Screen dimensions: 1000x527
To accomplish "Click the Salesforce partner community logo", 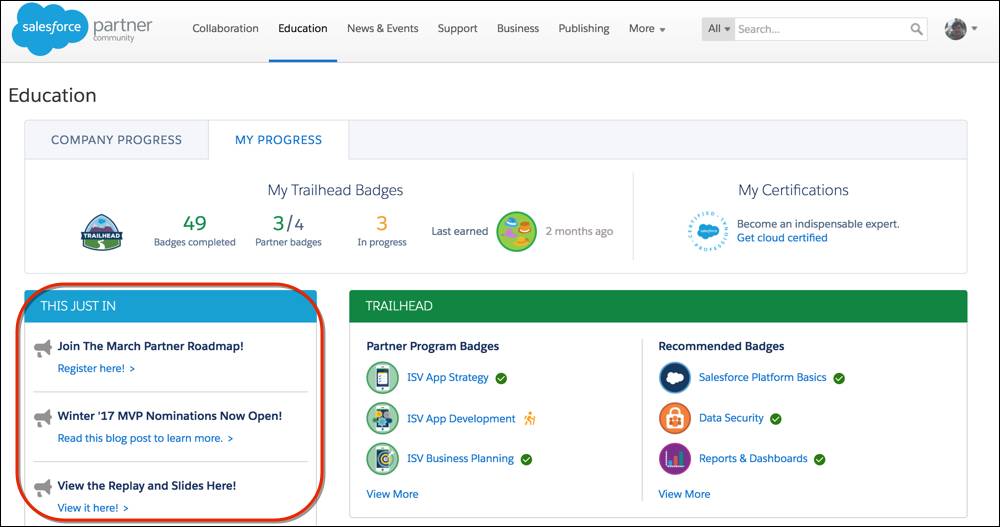I will [82, 29].
